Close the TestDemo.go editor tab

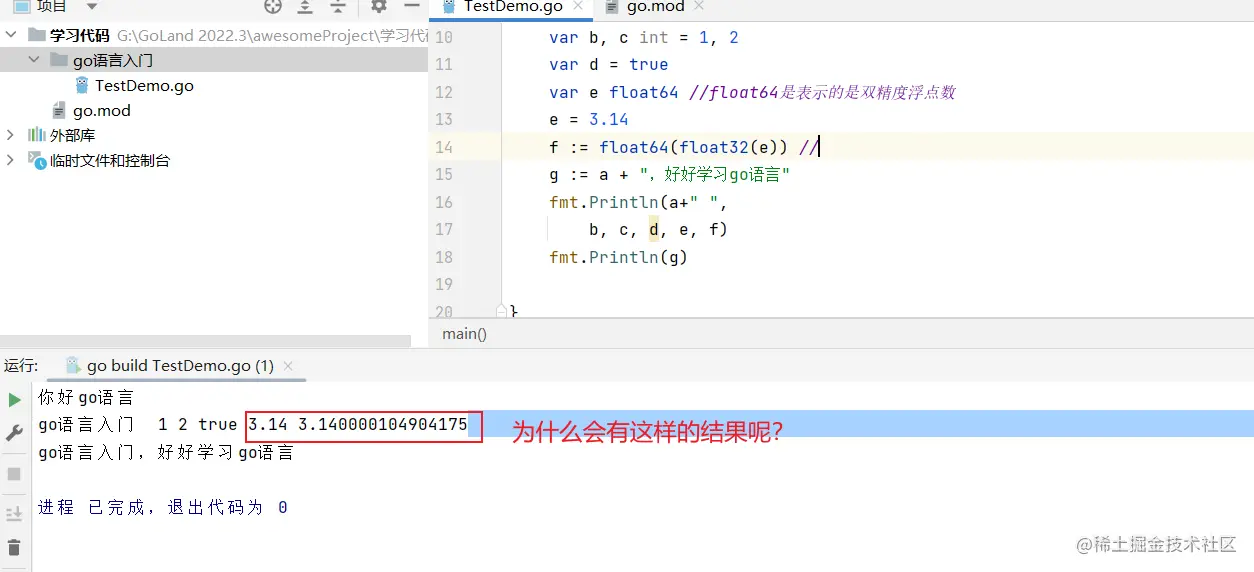pos(579,6)
